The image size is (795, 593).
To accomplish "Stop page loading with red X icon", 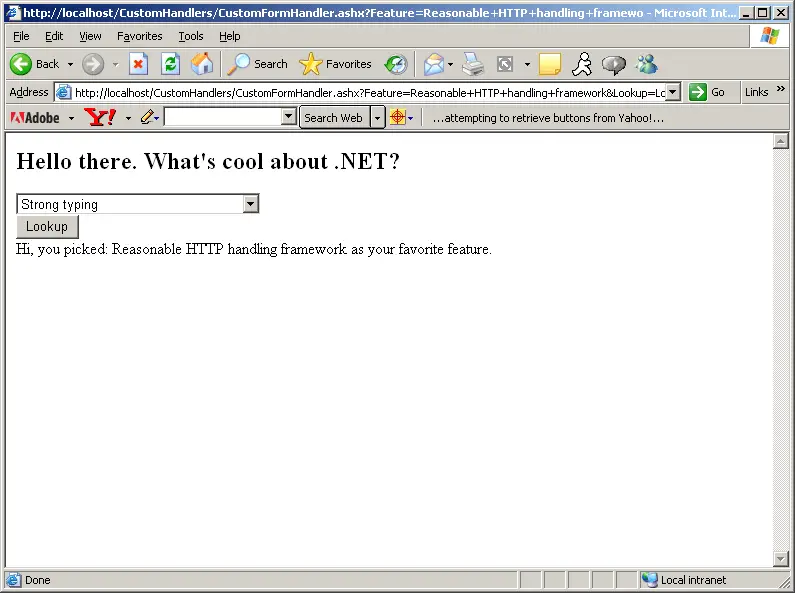I will tap(138, 64).
